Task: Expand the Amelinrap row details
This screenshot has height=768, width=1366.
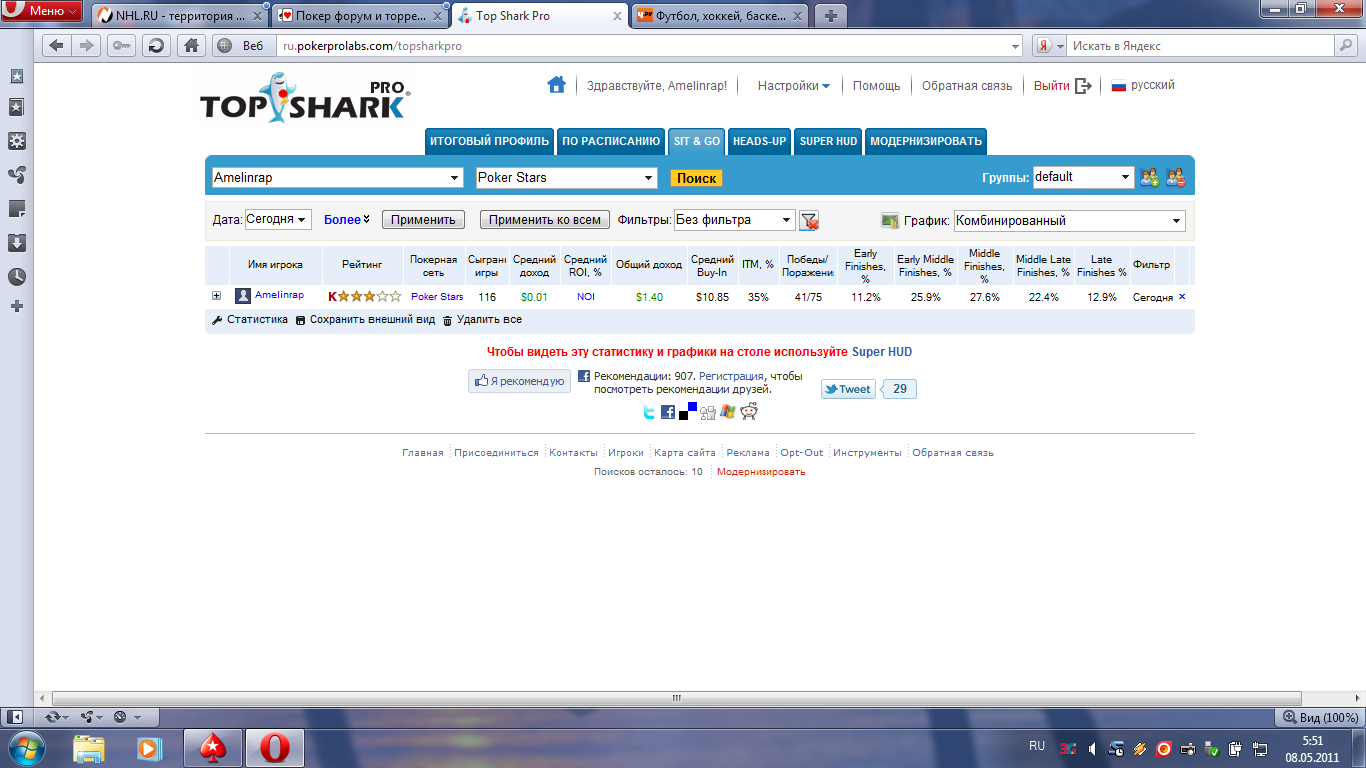Action: (216, 296)
